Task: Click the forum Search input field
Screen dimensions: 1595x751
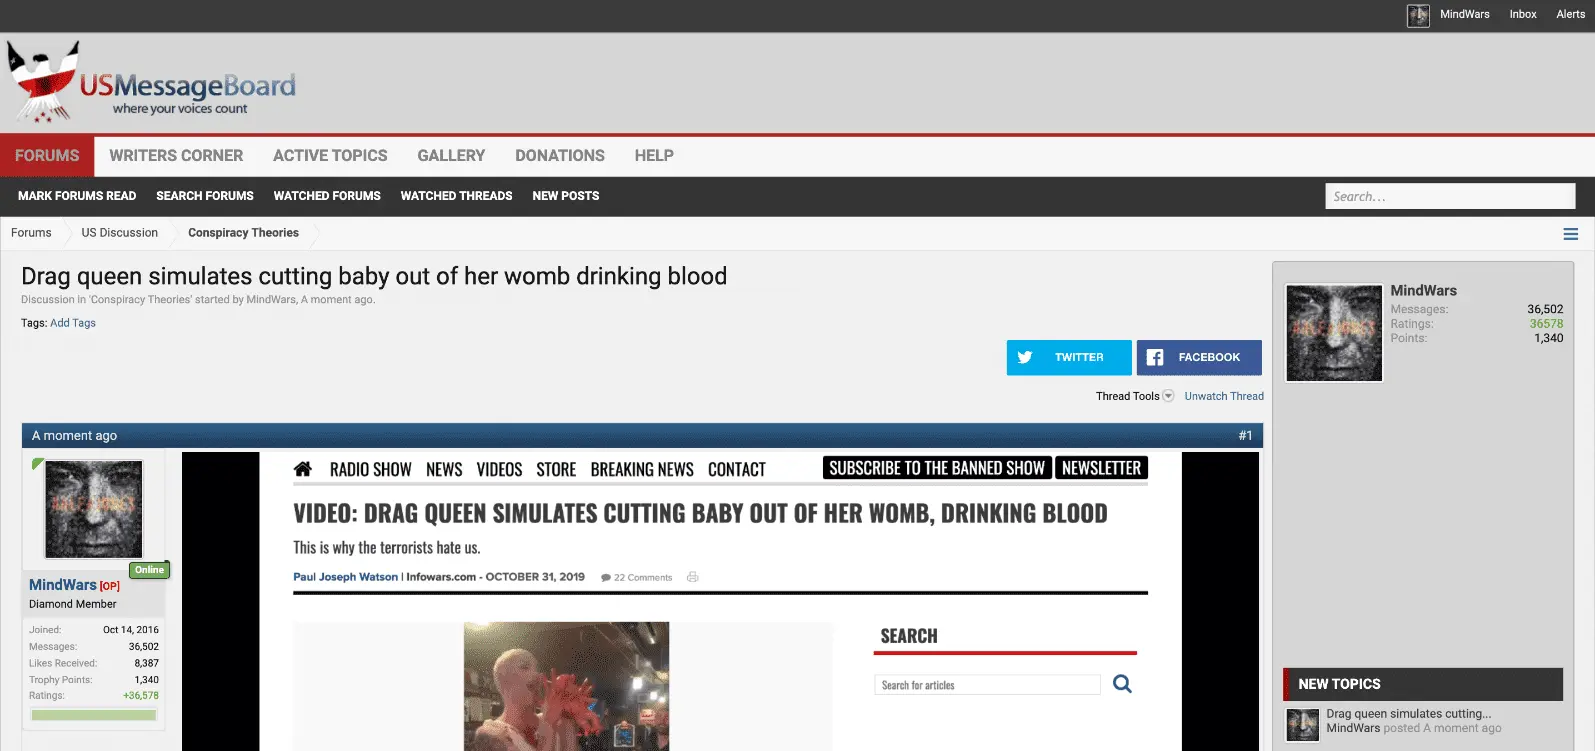Action: 1449,197
